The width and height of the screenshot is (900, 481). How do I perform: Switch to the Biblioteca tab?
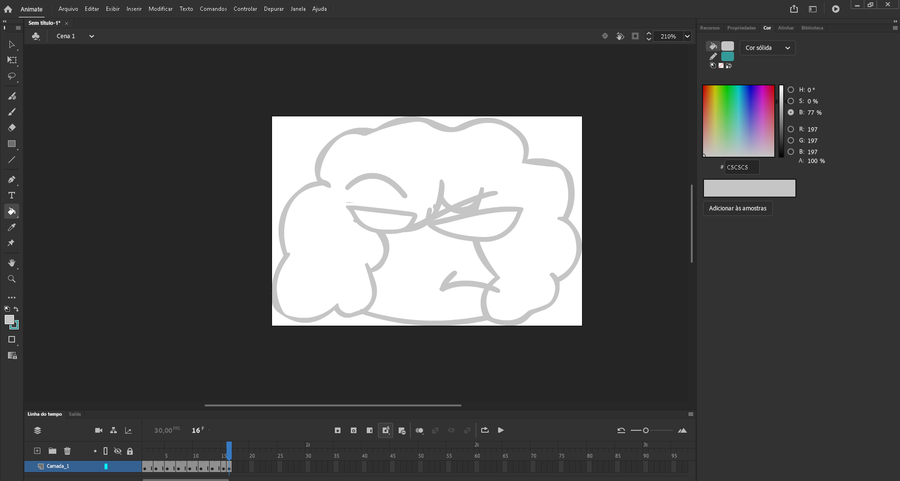(812, 28)
